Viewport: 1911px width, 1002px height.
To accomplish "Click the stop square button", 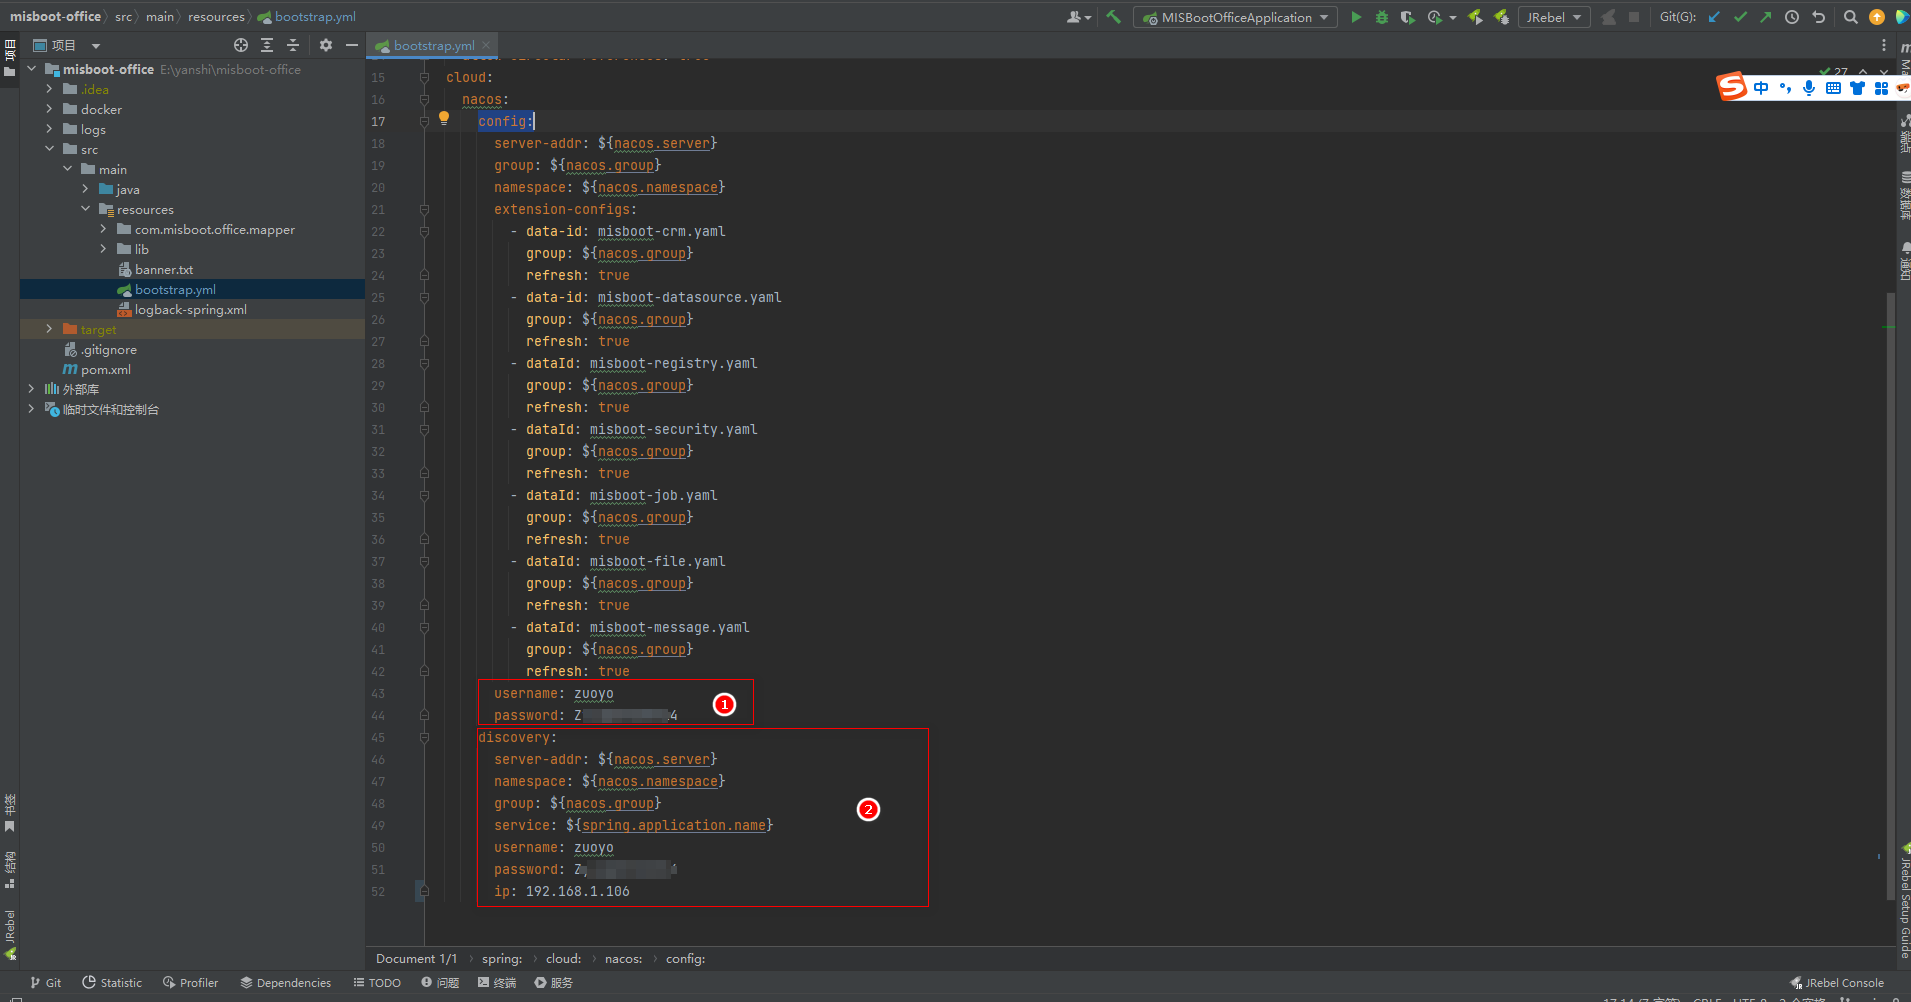I will tap(1634, 17).
